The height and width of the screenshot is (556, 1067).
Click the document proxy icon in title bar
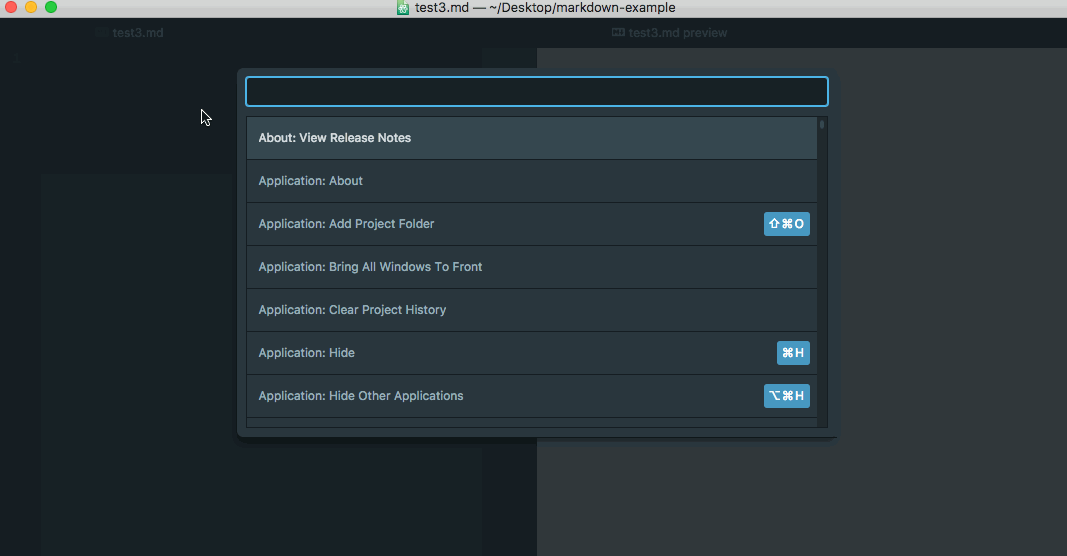coord(403,7)
